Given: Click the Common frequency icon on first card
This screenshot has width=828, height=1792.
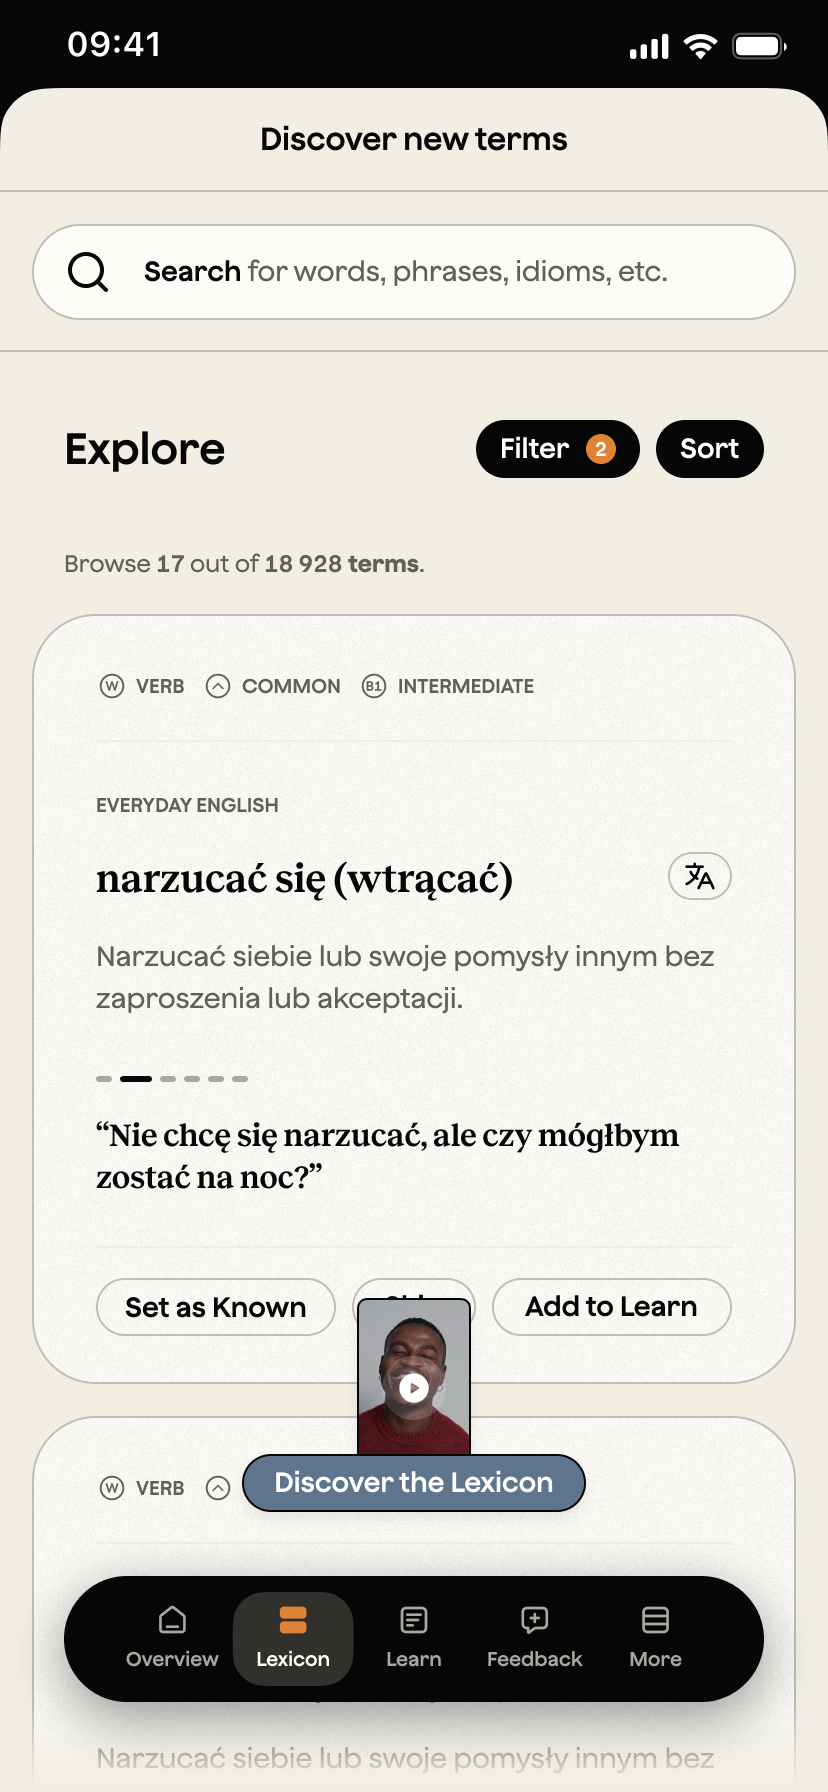Looking at the screenshot, I should (x=218, y=686).
